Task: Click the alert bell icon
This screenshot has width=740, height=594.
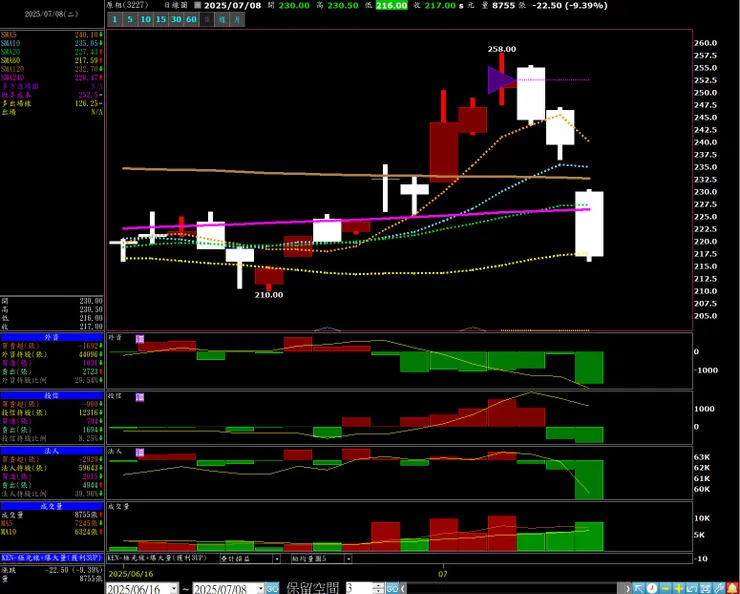Action: click(732, 588)
